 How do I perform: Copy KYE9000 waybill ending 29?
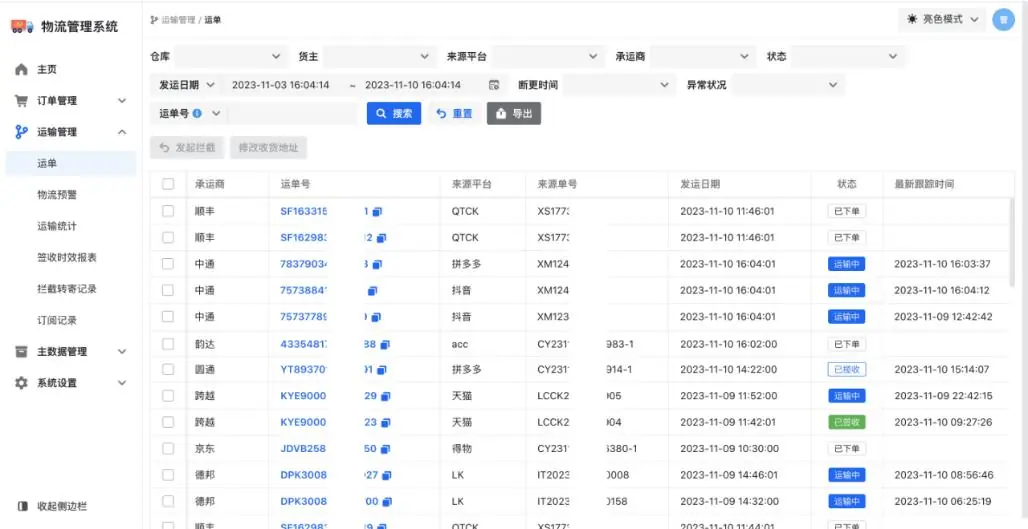pos(386,396)
